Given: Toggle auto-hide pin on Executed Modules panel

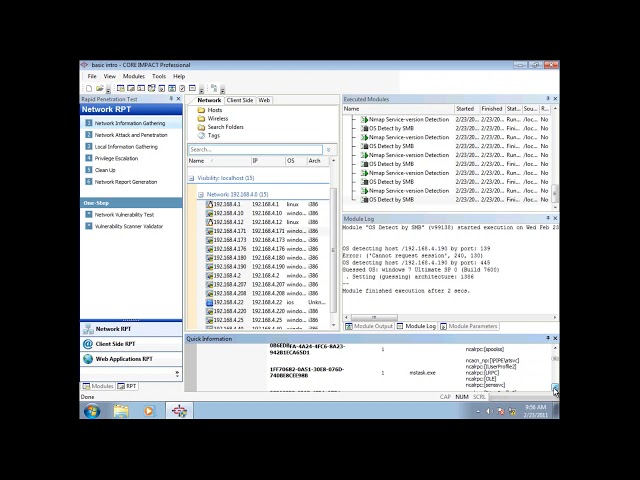Looking at the screenshot, I should 548,99.
